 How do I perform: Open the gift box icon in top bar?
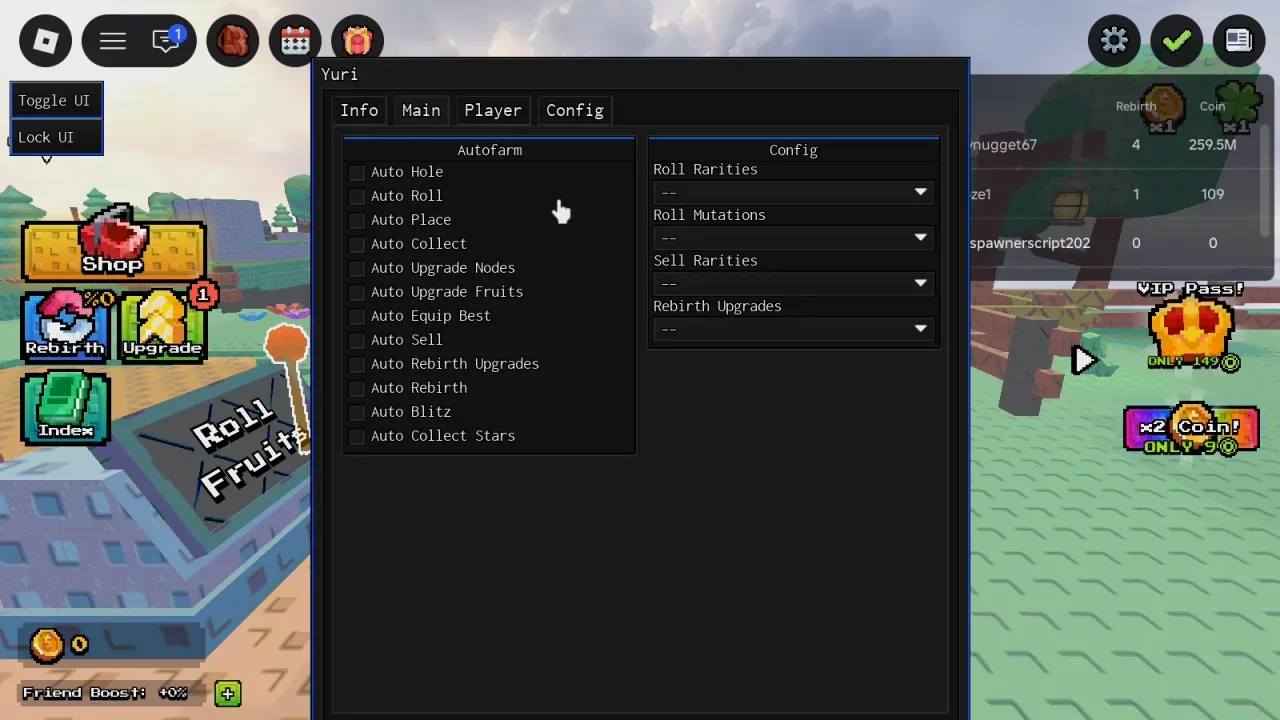[x=358, y=41]
